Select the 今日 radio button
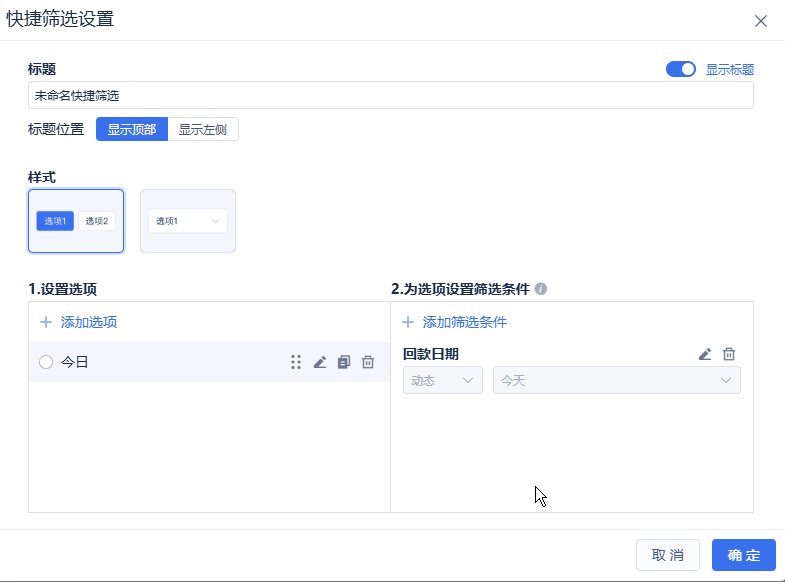This screenshot has height=582, width=785. tap(46, 362)
